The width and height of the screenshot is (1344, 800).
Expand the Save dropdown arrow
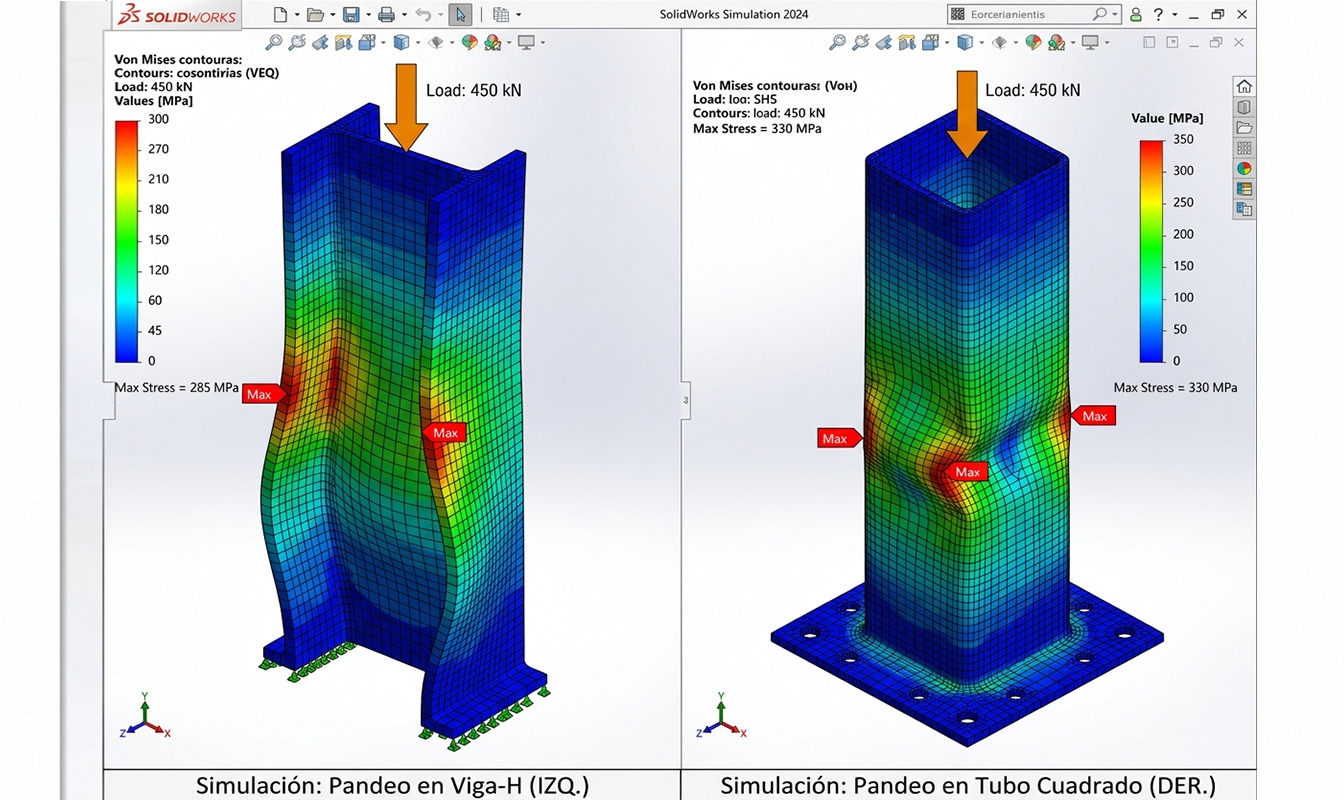click(x=369, y=15)
